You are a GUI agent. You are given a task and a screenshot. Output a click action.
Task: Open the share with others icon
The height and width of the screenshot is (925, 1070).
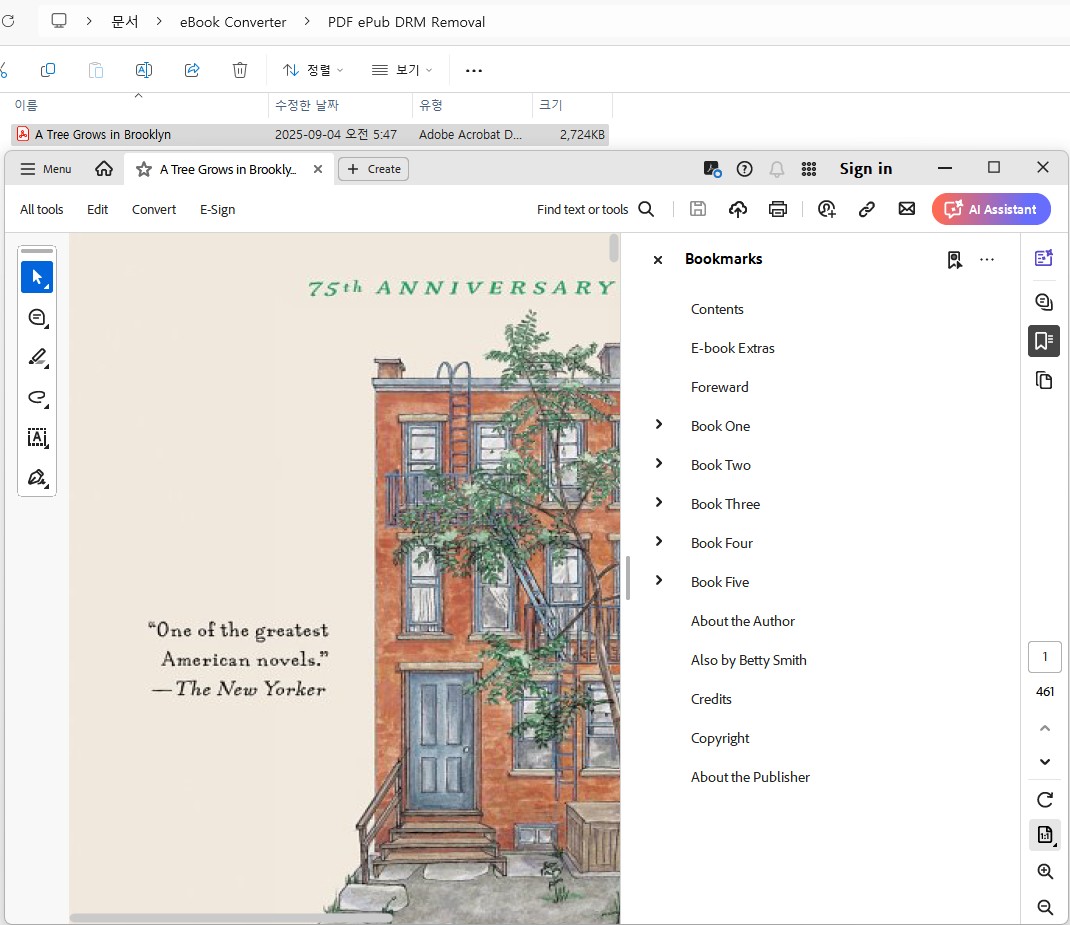click(x=826, y=209)
